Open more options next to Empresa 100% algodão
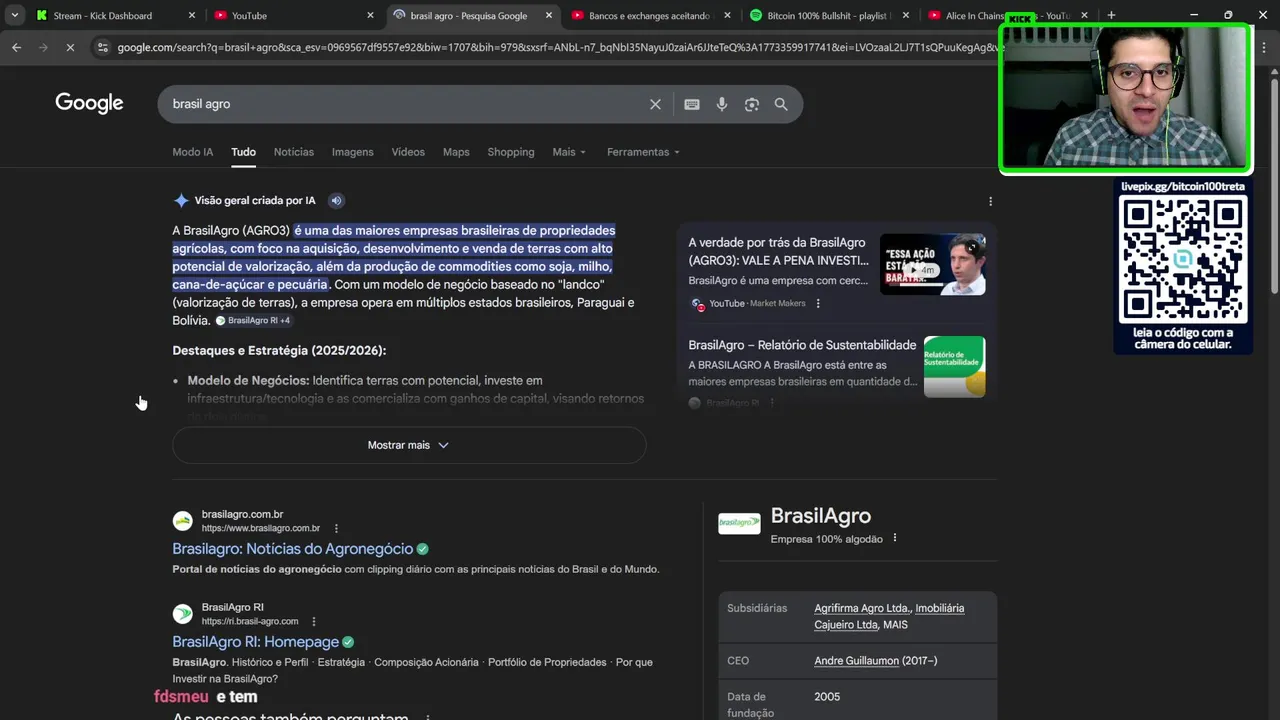The image size is (1280, 720). tap(895, 538)
